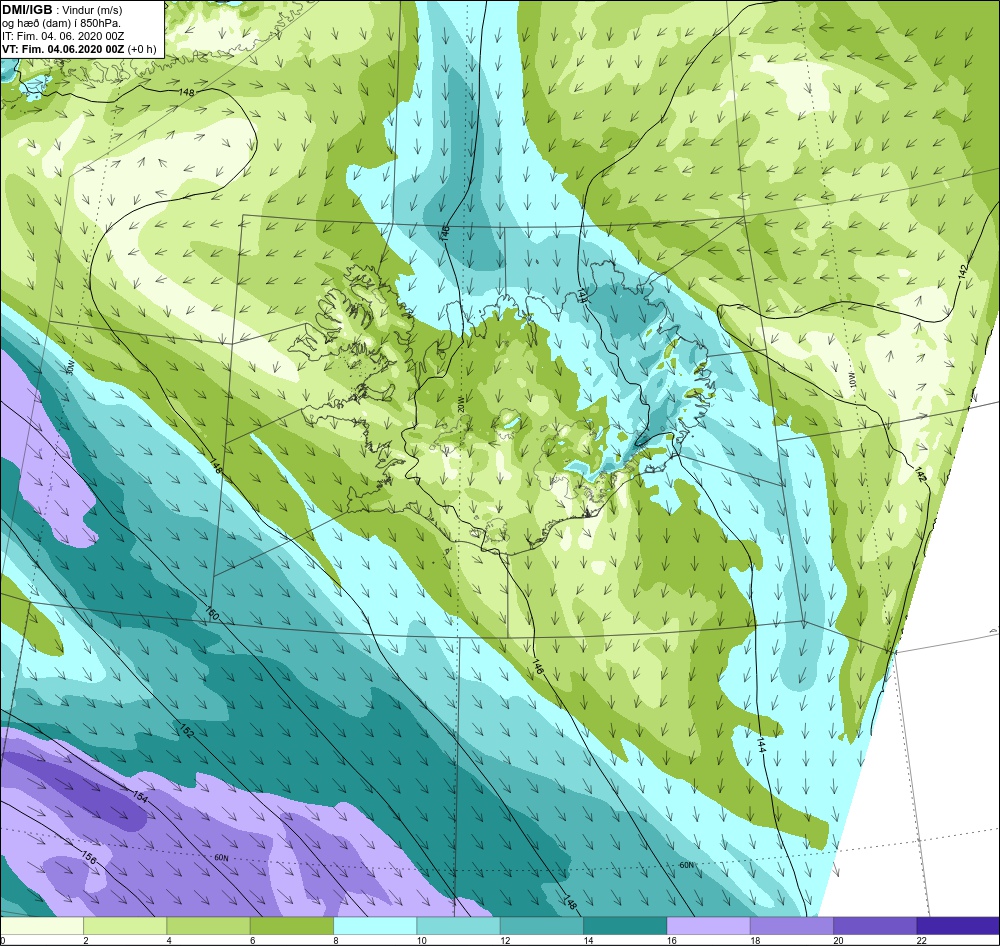The image size is (1000, 946).
Task: Click the "156" contour height label
Action: pyautogui.click(x=89, y=858)
